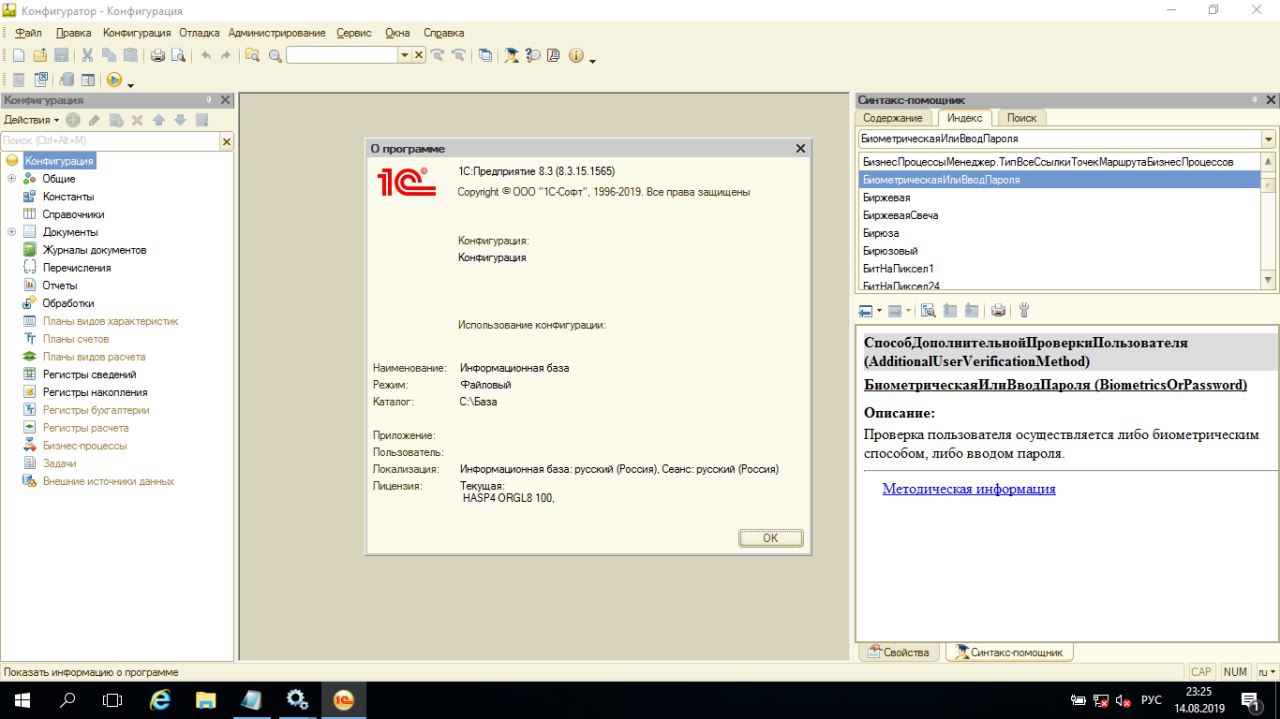Click the Windows Start button
Image resolution: width=1280 pixels, height=719 pixels.
click(x=21, y=699)
